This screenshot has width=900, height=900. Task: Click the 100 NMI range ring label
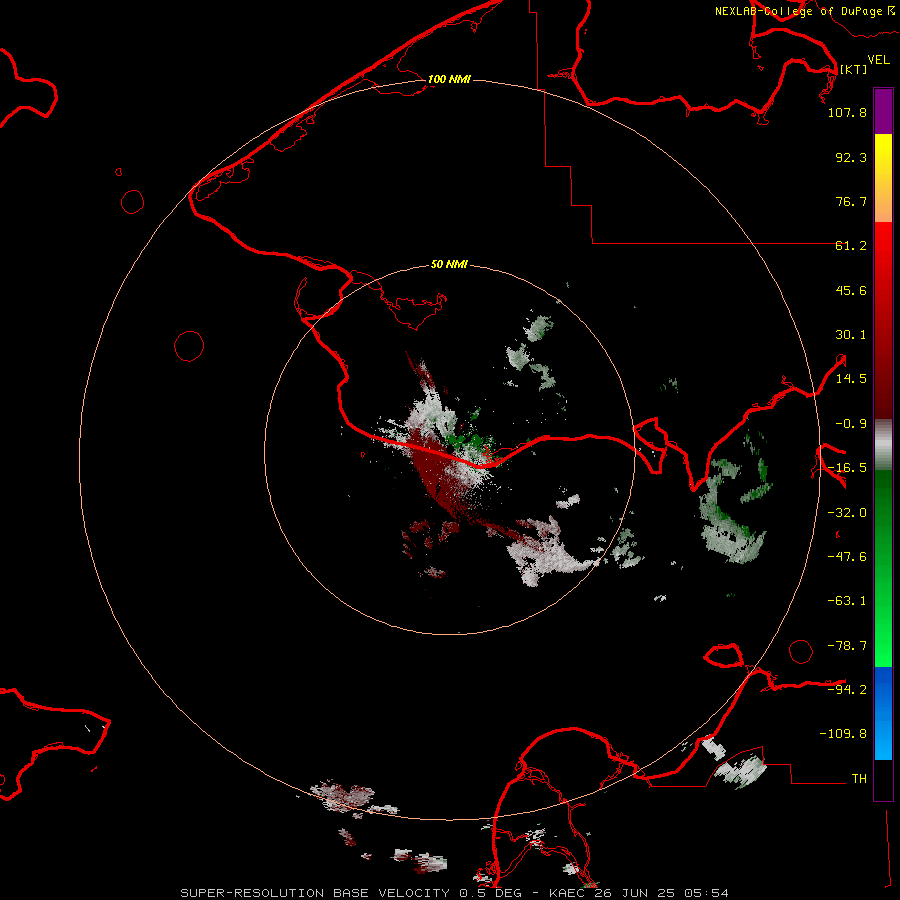click(x=449, y=79)
